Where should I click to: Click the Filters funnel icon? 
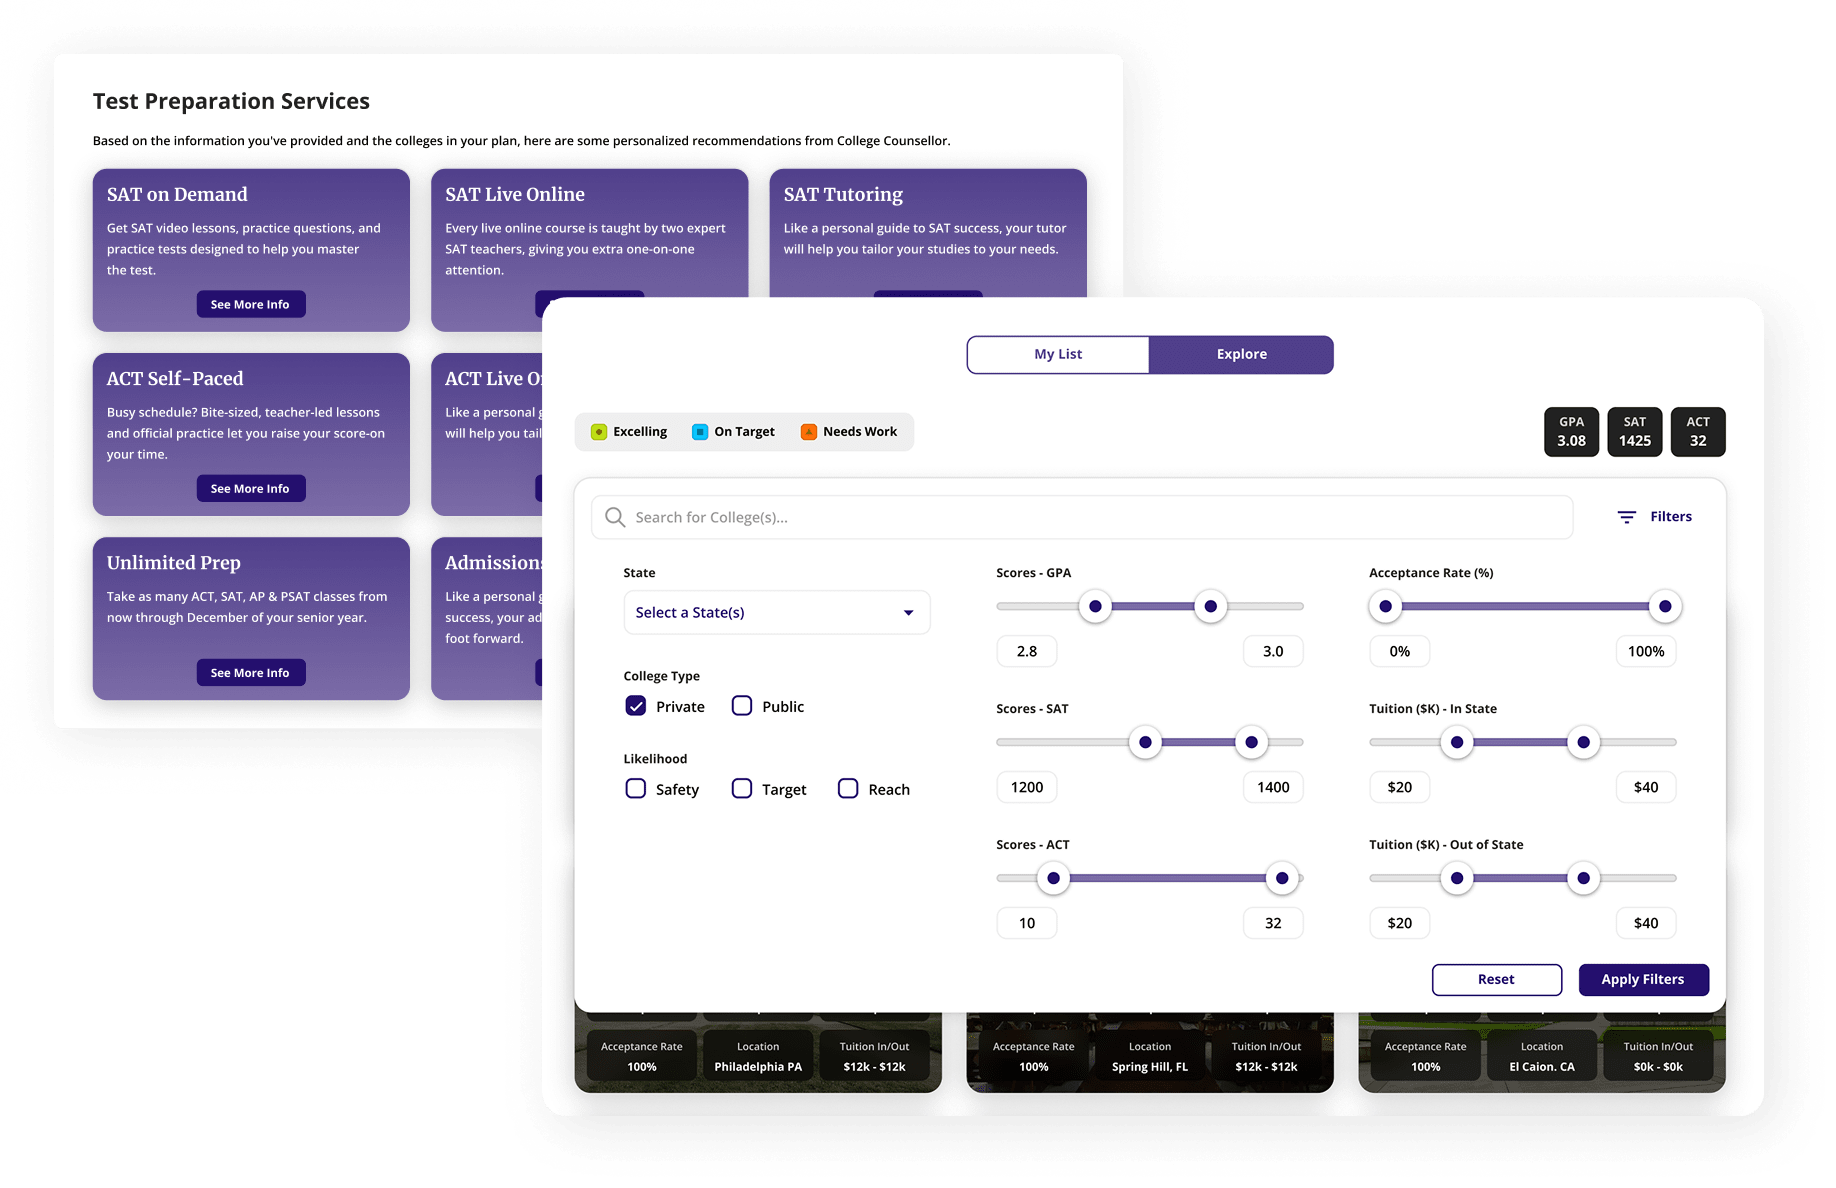tap(1626, 516)
